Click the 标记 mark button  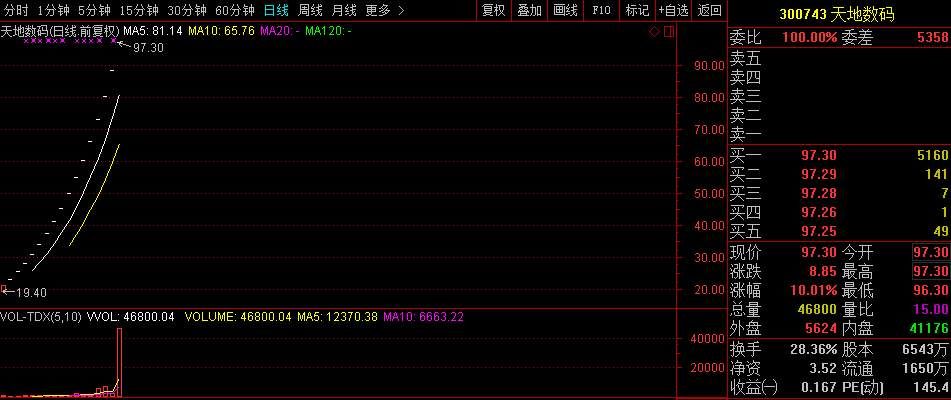coord(636,10)
